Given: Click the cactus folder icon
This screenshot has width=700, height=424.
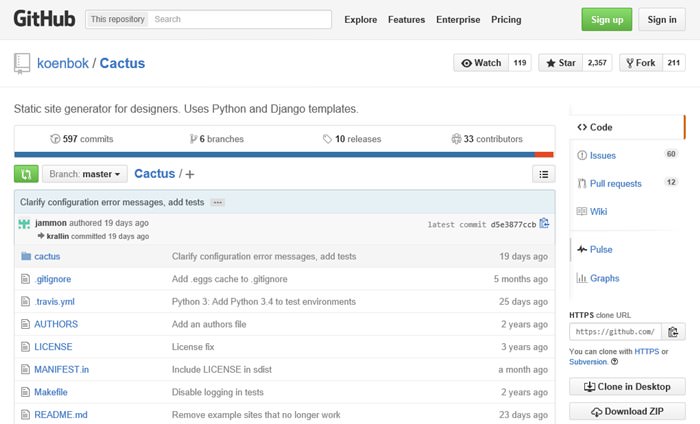Looking at the screenshot, I should point(26,256).
